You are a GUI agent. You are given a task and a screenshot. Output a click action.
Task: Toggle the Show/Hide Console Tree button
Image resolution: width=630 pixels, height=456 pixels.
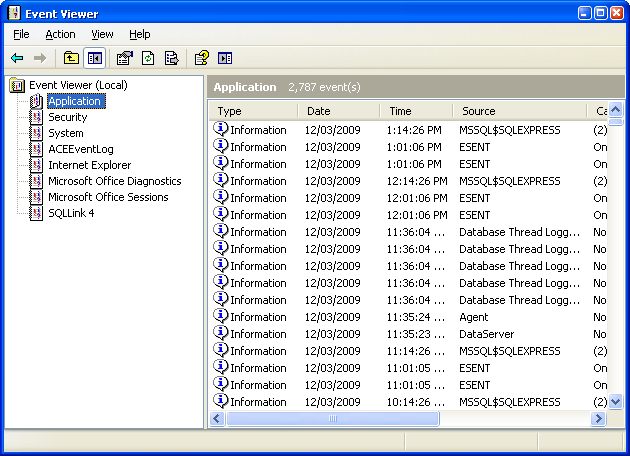click(95, 58)
